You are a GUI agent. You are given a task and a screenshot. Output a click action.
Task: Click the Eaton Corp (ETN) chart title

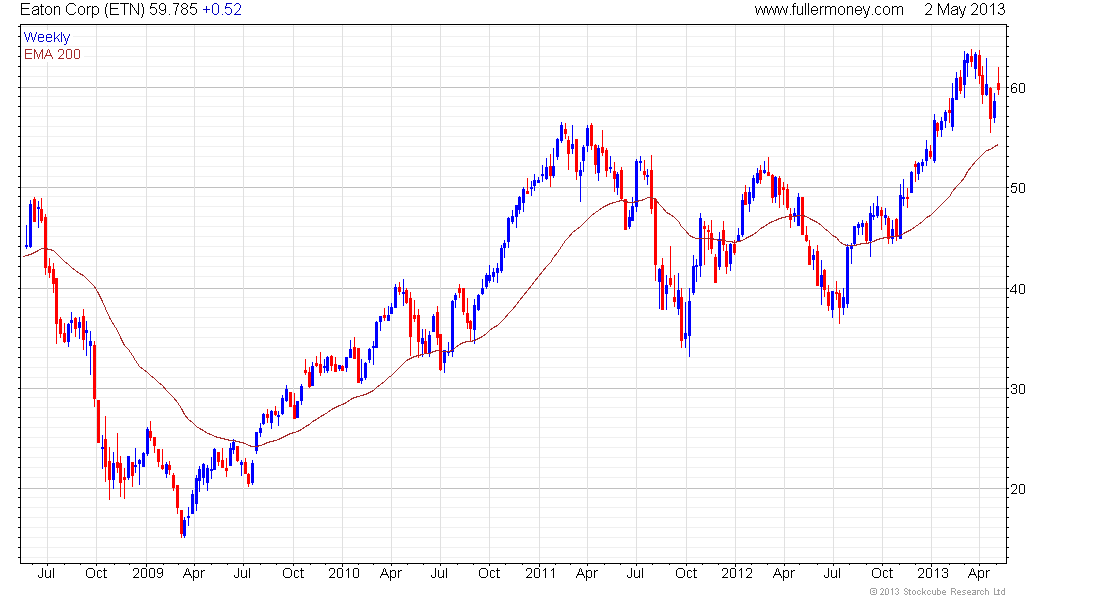click(x=82, y=10)
